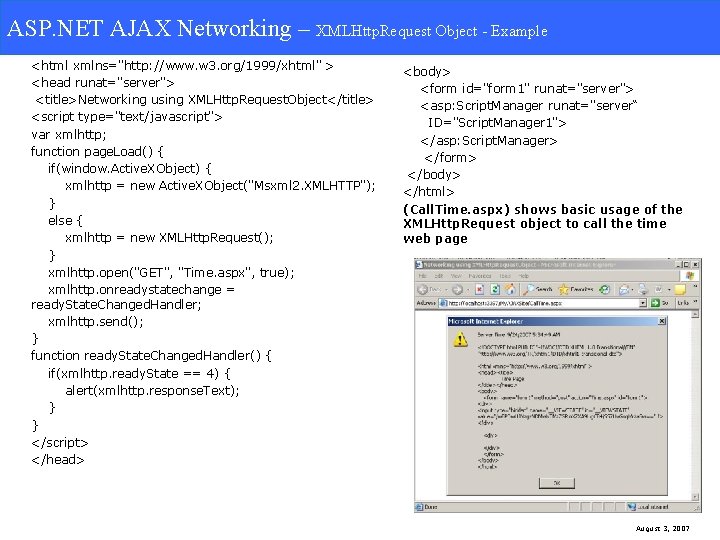The image size is (720, 540).
Task: Expand the address bar URL dropdown
Action: click(642, 303)
